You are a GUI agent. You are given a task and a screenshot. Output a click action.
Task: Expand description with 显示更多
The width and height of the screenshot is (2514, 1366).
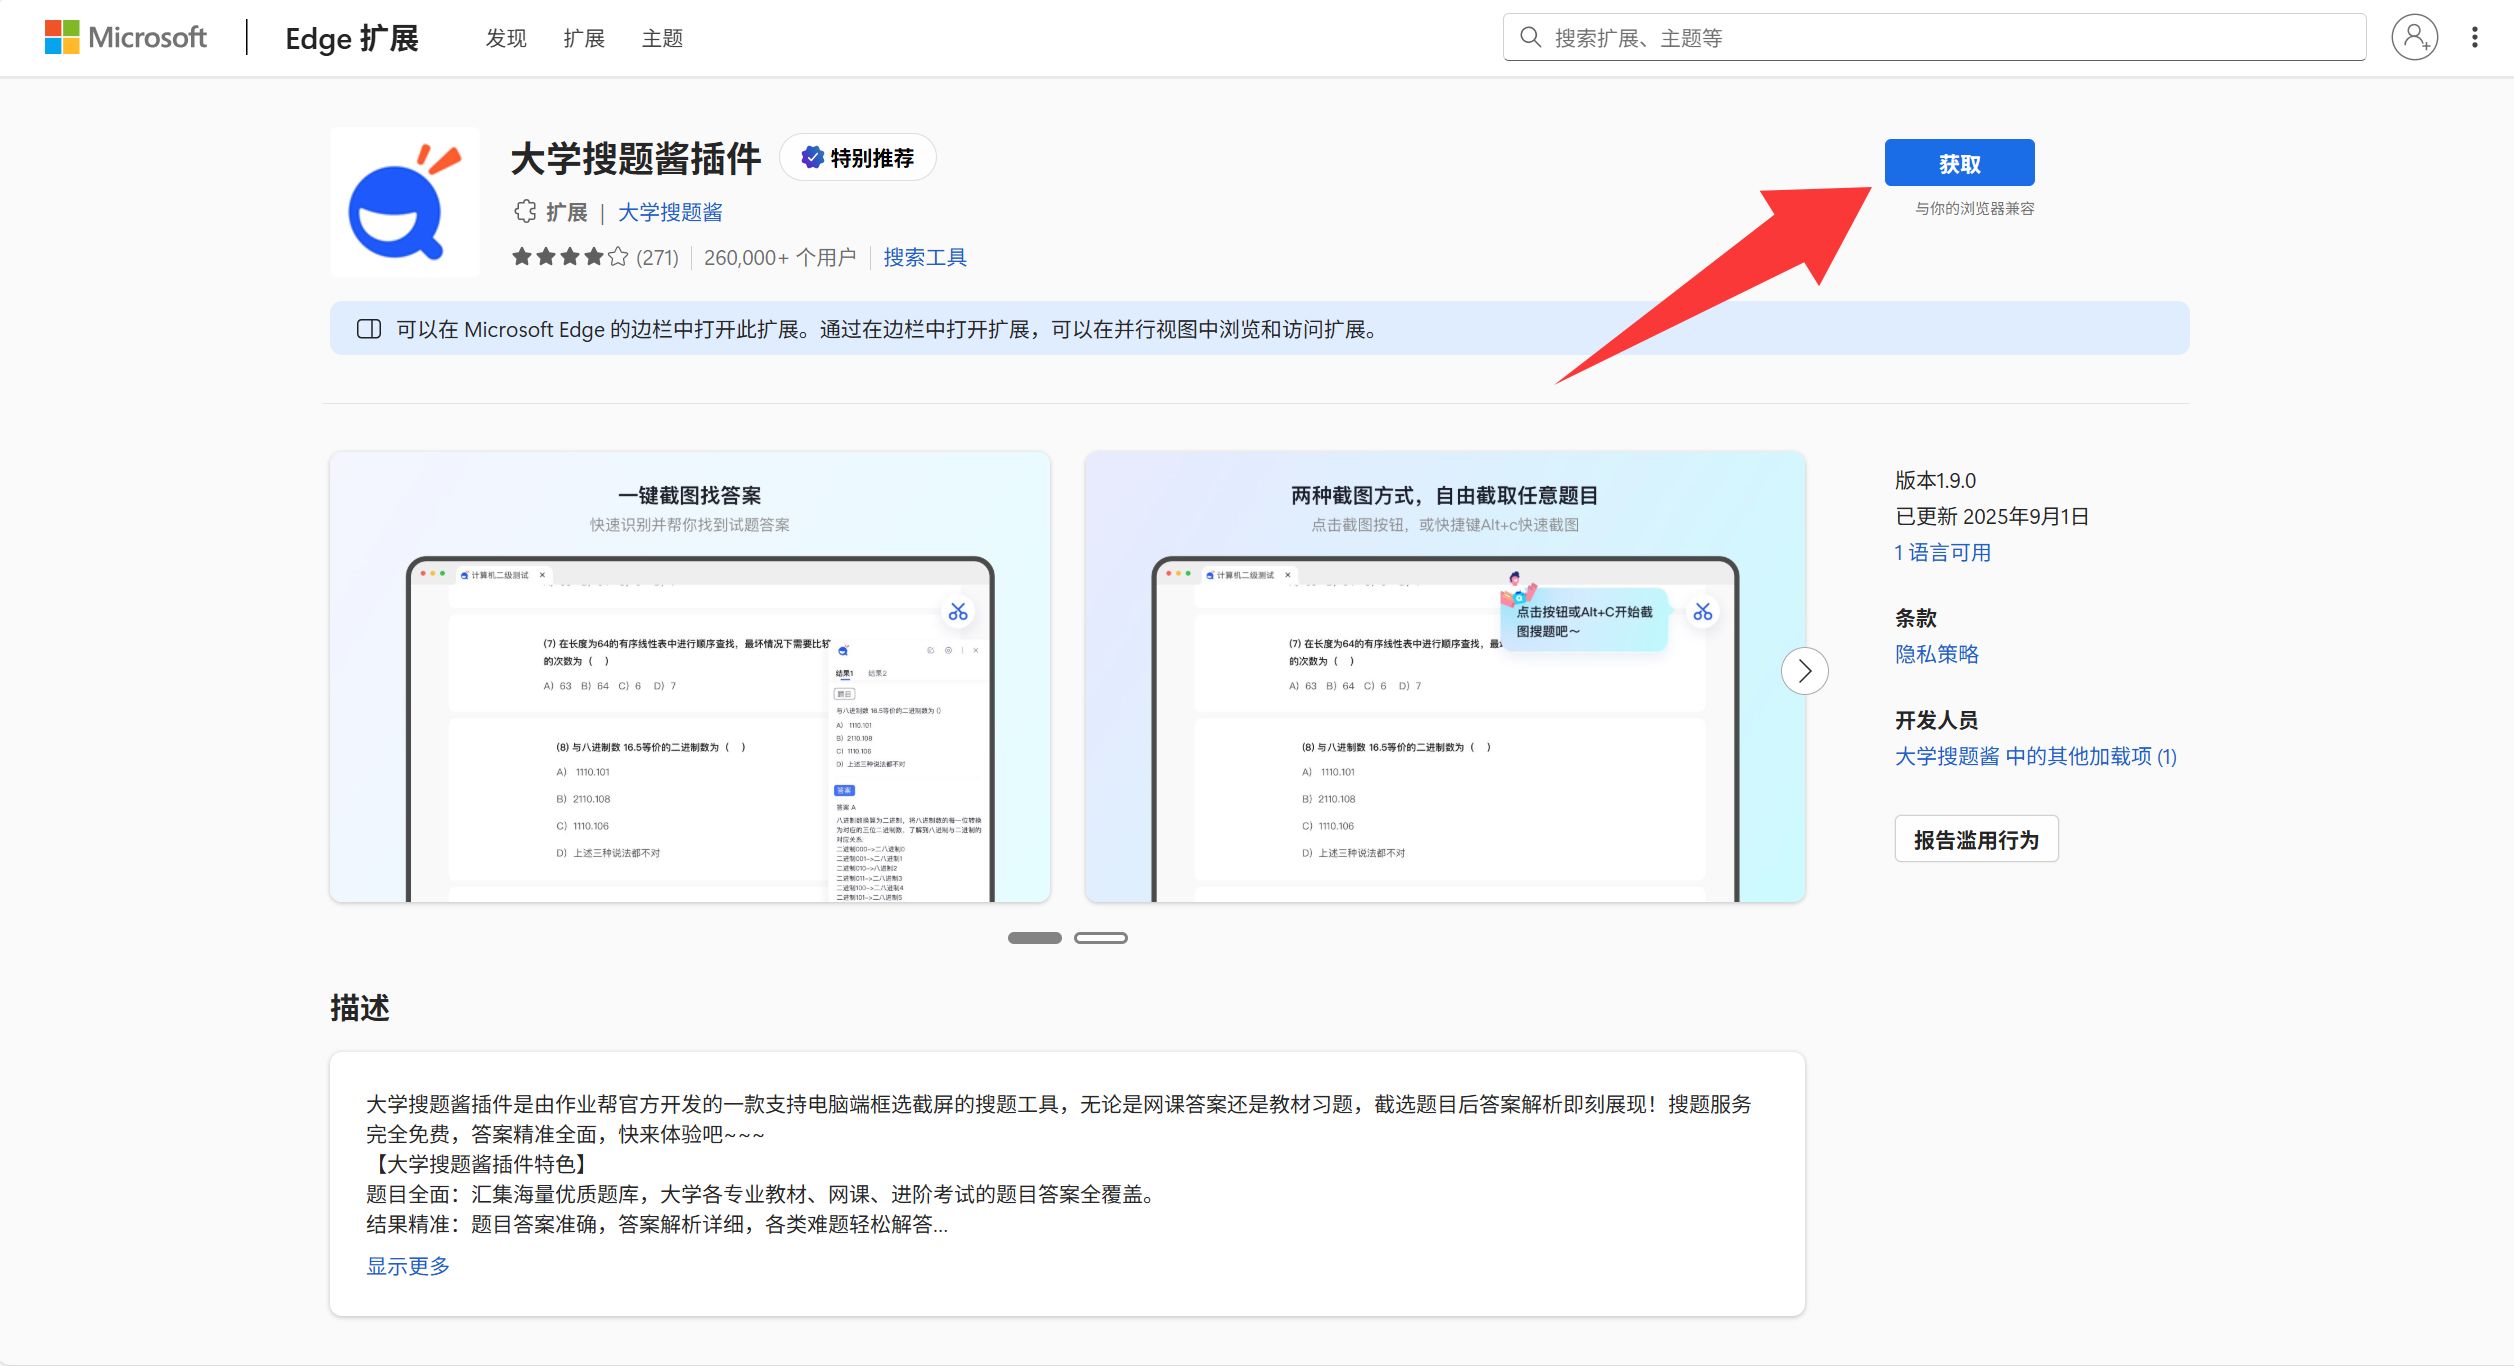(x=408, y=1266)
